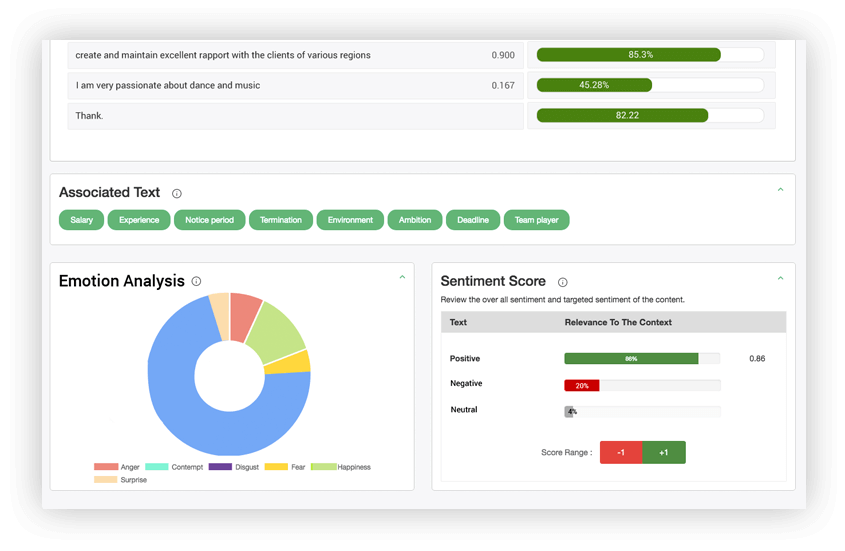Screen dimensions: 845x551
Task: Select the Deadline tag
Action: click(473, 220)
